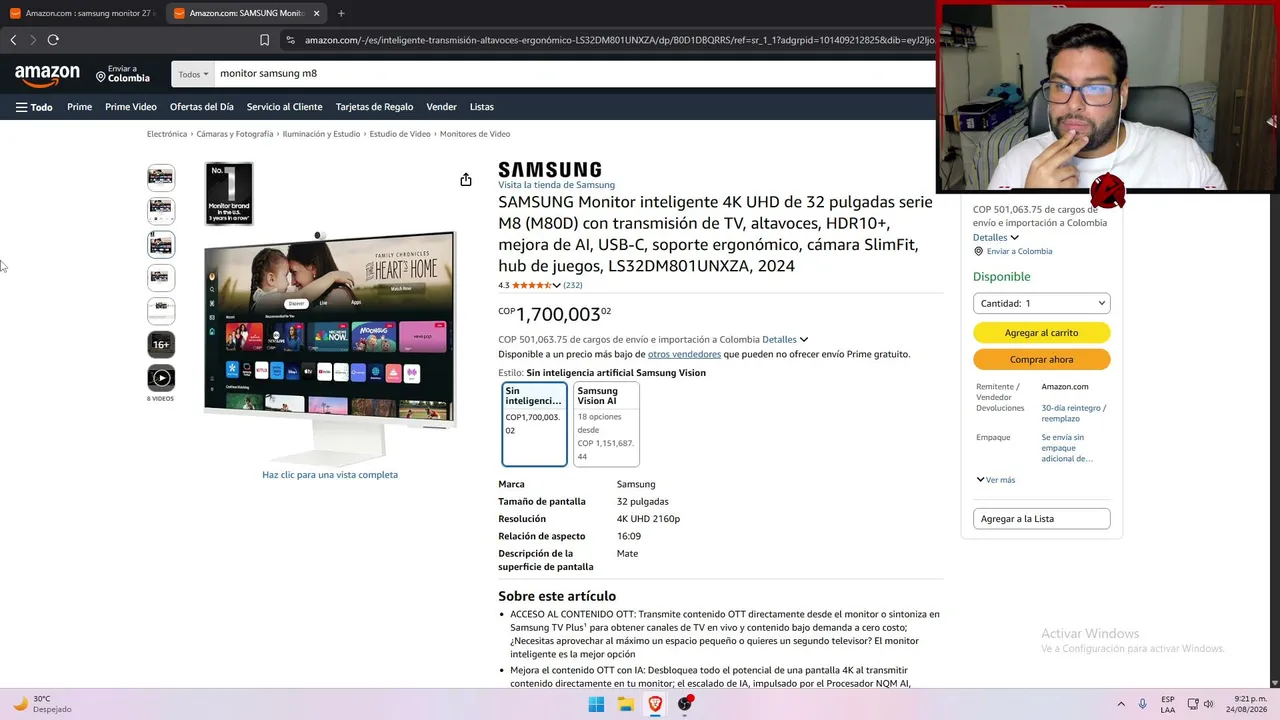The width and height of the screenshot is (1280, 720).
Task: Expand Detalles next to shipping charges under price
Action: point(785,340)
